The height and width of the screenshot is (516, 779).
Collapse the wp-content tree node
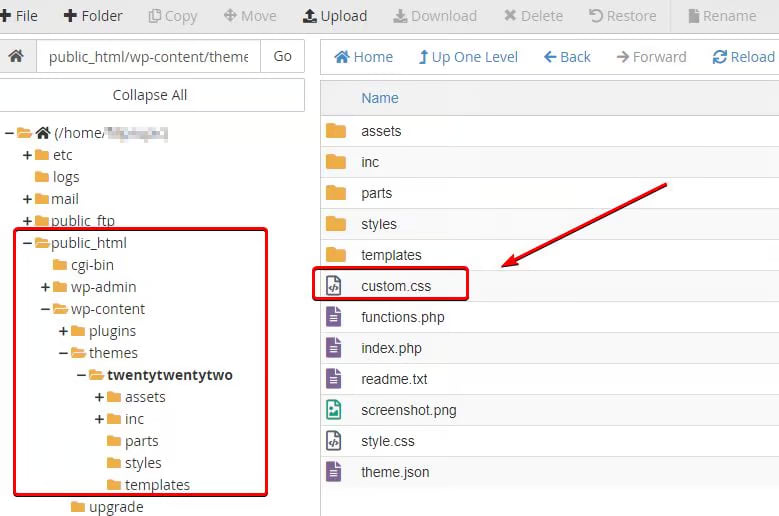coord(45,309)
